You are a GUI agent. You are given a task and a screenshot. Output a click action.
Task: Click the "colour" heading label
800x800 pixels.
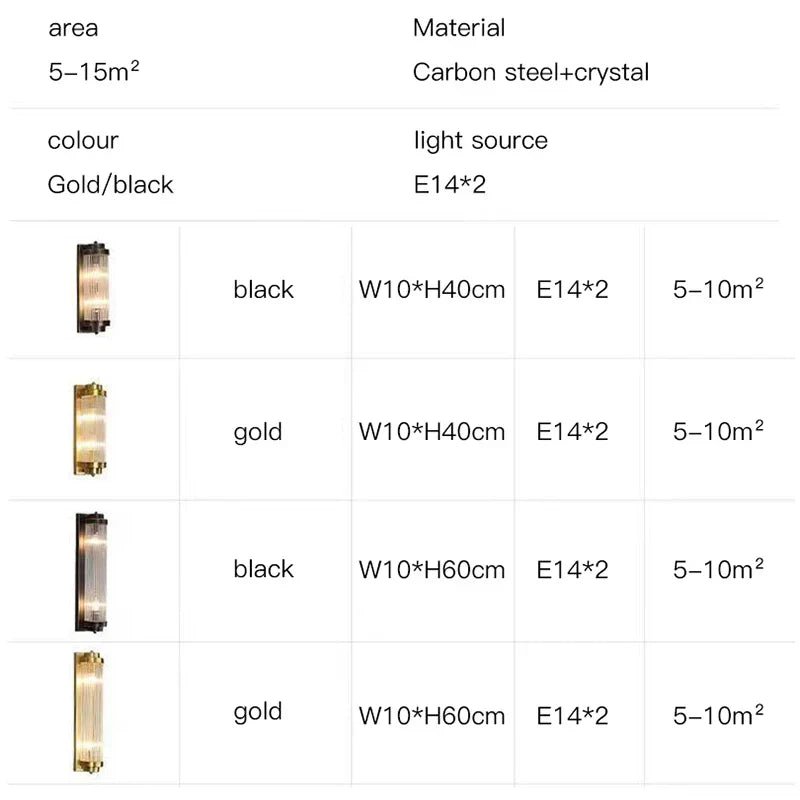coord(83,140)
